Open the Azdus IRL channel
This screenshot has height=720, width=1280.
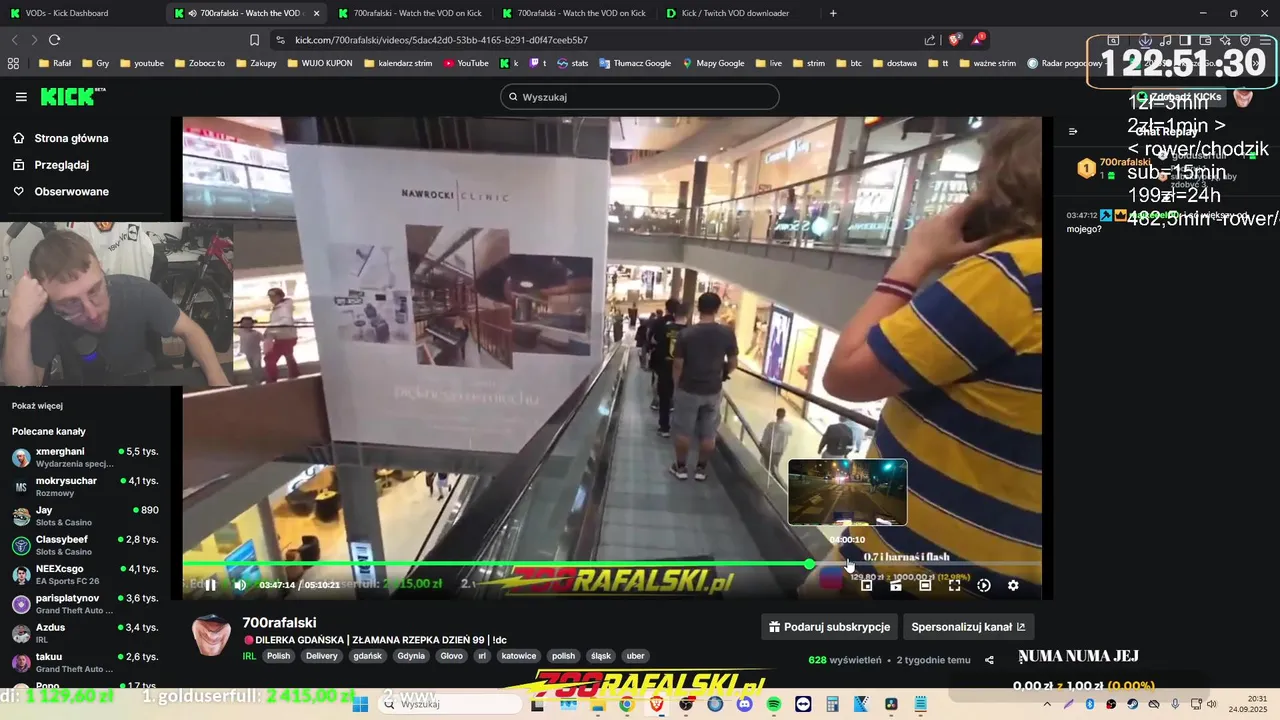(85, 633)
